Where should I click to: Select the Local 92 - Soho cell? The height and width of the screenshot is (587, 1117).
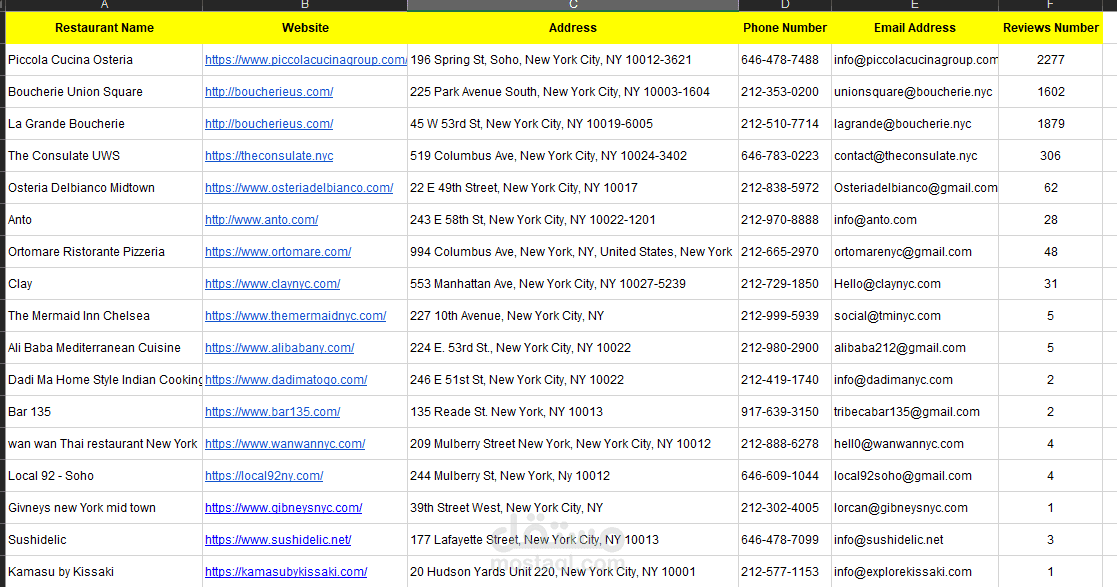tap(104, 477)
